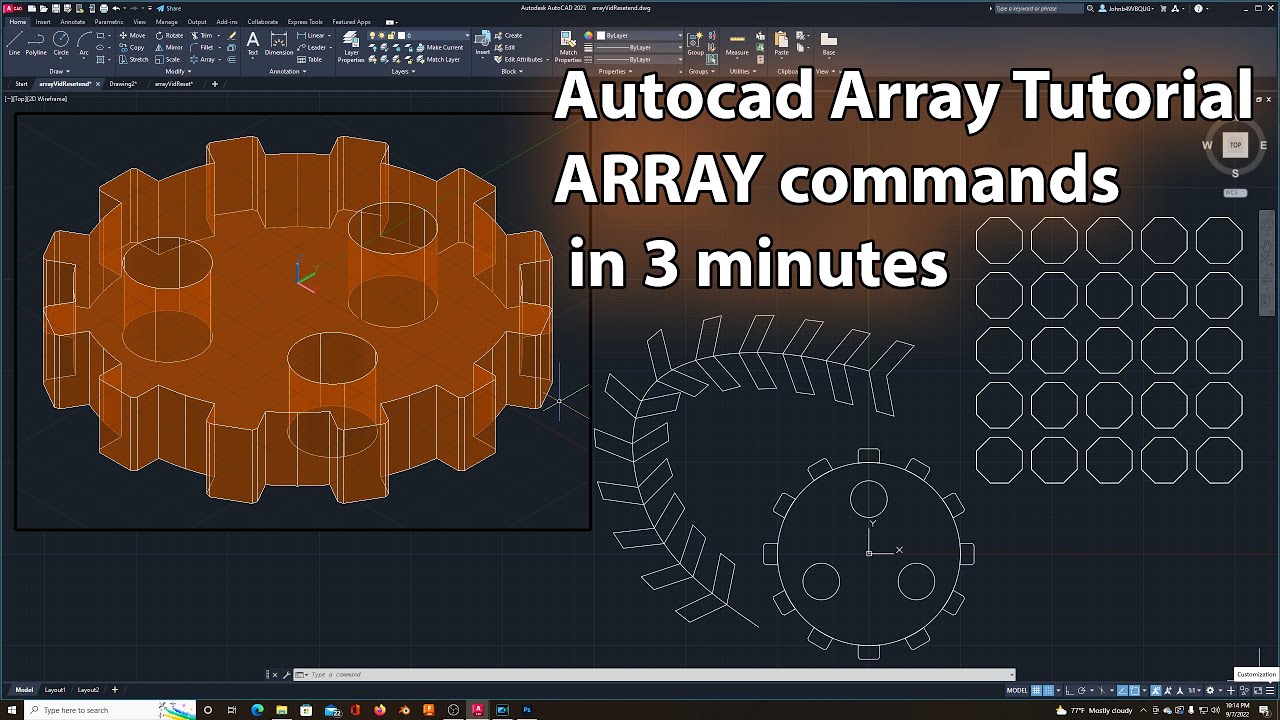1280x720 pixels.
Task: Select the Text annotation tool
Action: tap(252, 43)
